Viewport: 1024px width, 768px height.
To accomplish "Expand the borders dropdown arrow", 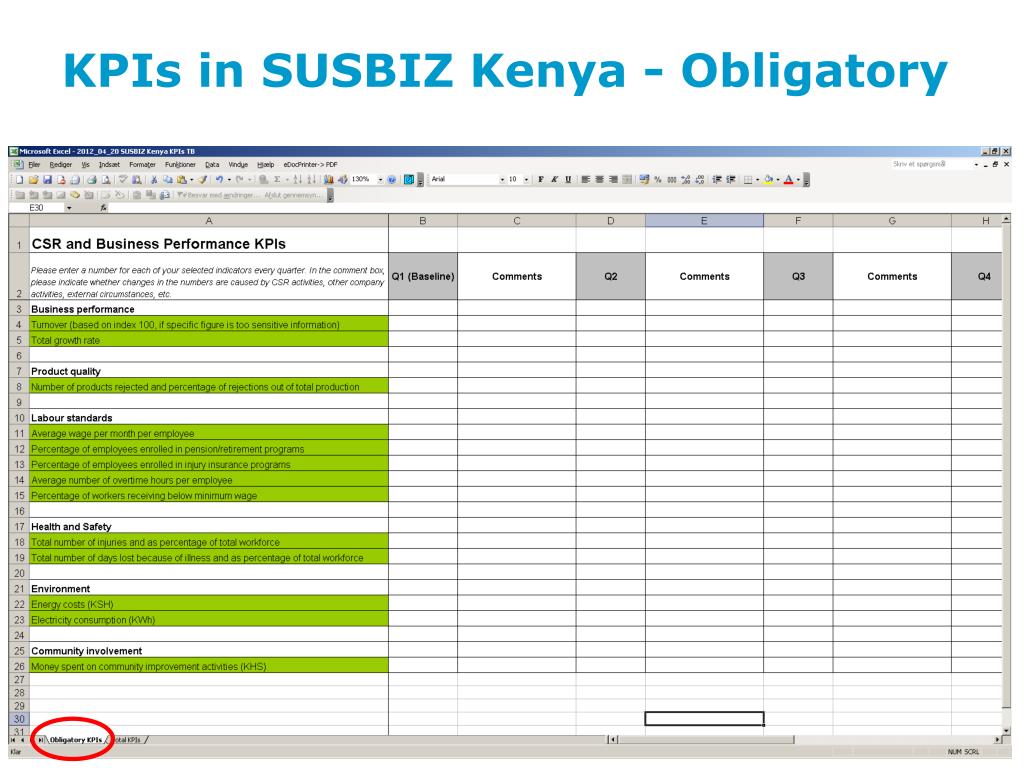I will [758, 180].
